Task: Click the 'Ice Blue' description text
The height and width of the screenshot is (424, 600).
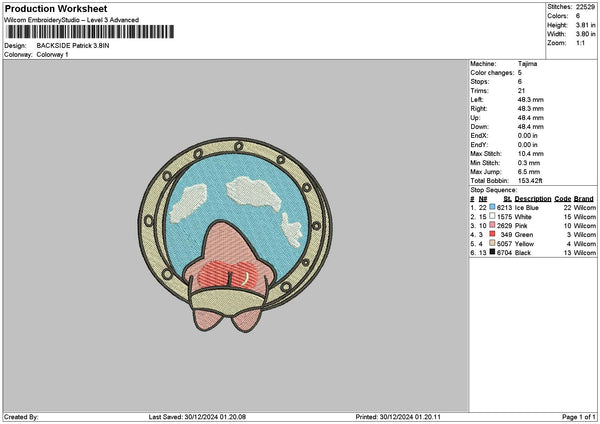Action: [x=527, y=208]
